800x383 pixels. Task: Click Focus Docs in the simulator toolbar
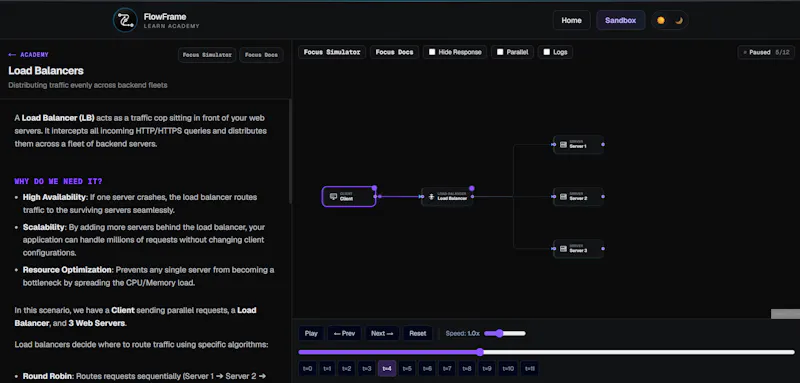click(394, 52)
